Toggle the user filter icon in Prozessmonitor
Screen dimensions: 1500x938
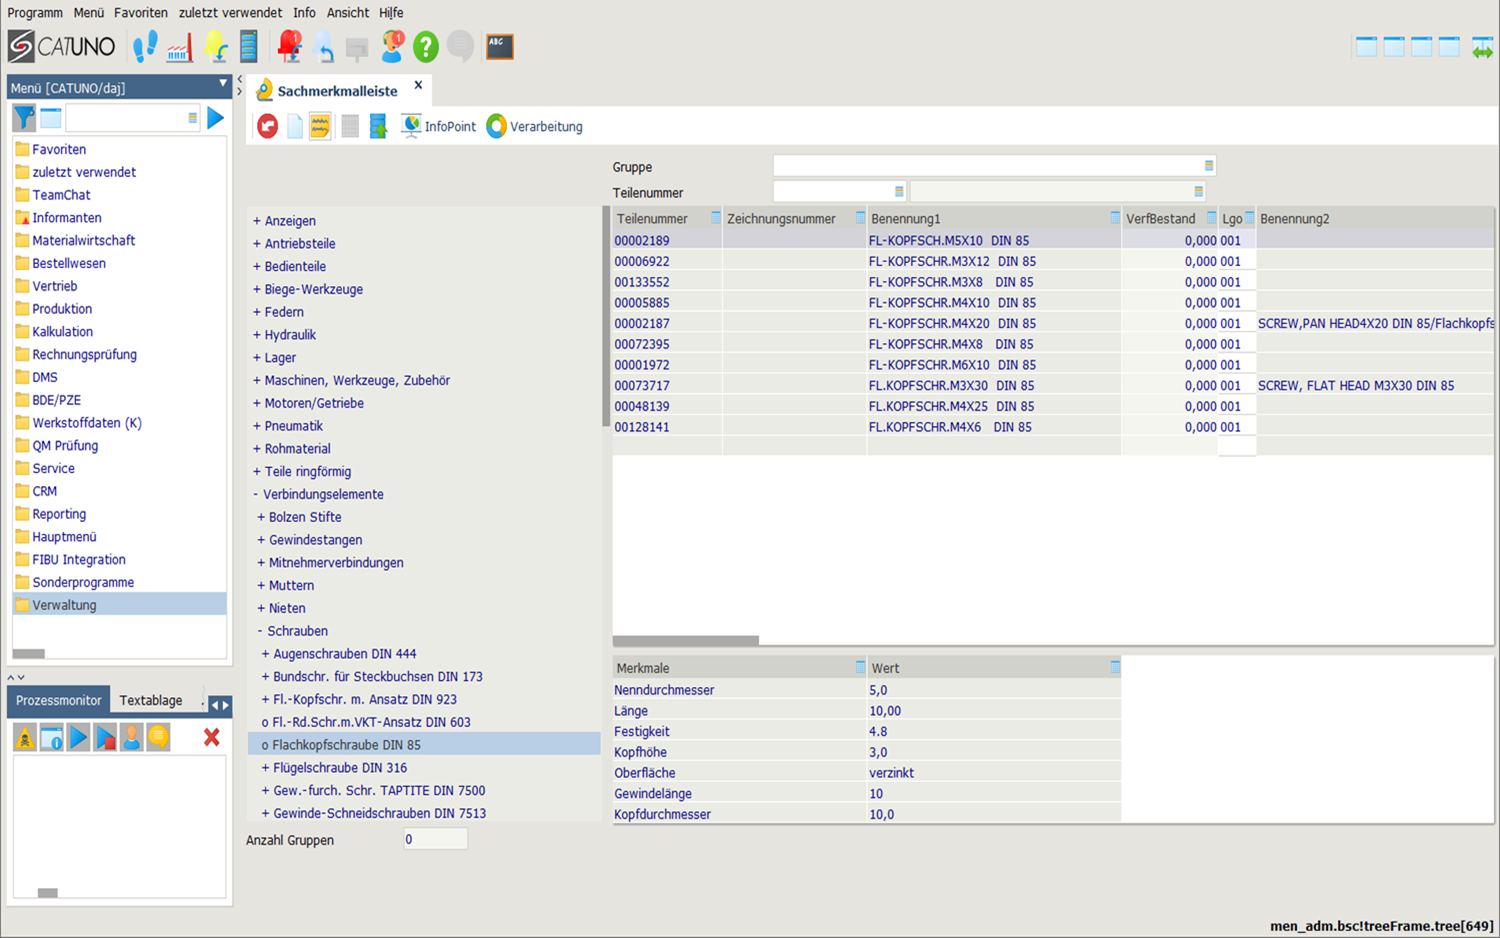tap(132, 738)
